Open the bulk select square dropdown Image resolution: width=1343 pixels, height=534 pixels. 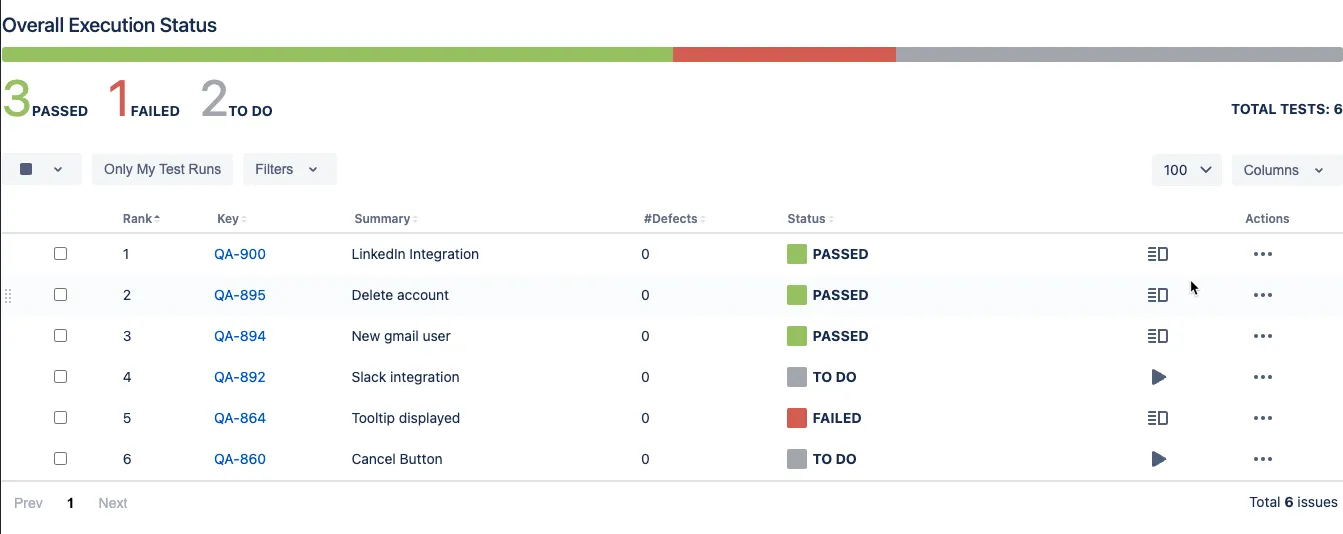(x=41, y=169)
